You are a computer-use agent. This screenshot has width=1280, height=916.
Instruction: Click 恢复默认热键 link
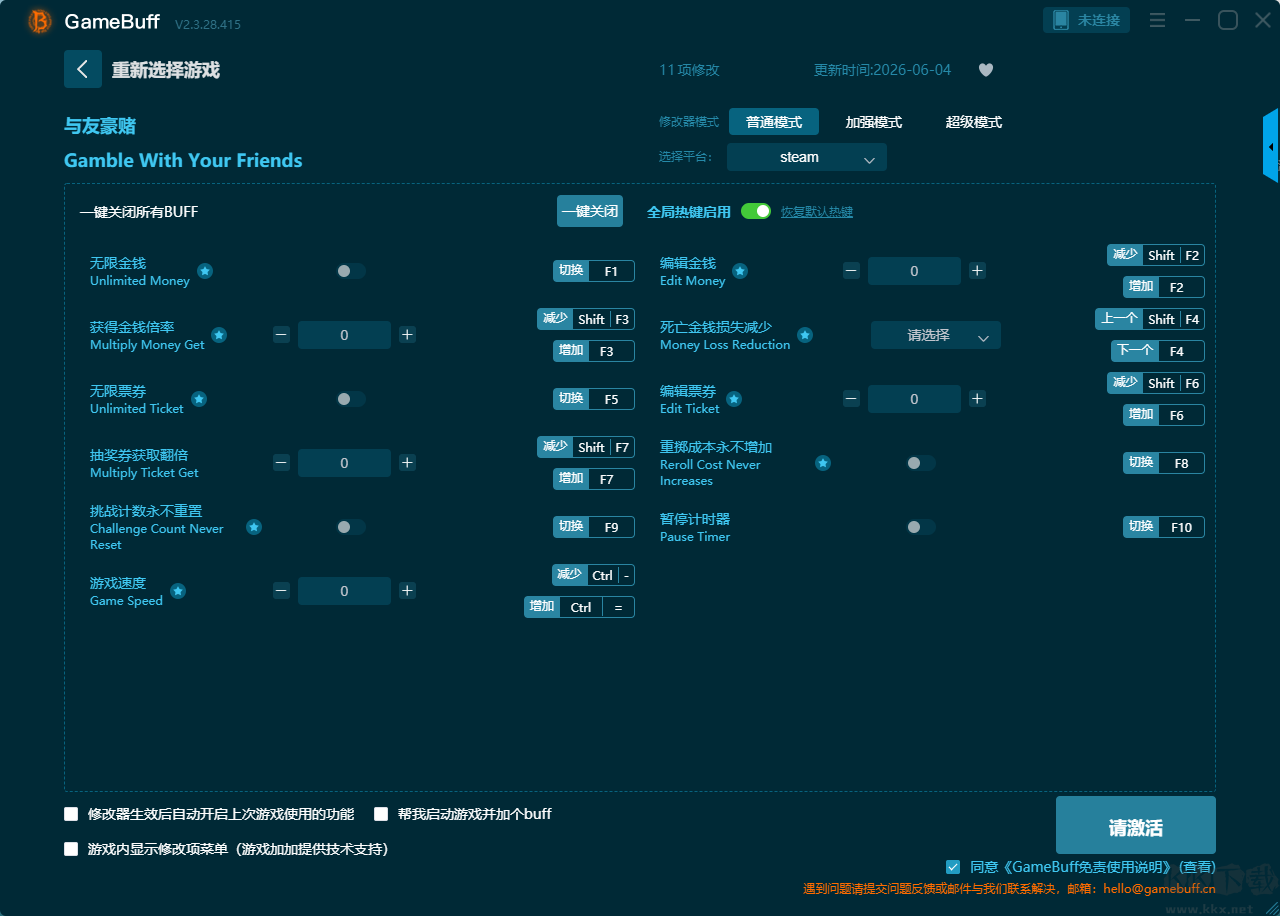click(x=817, y=212)
